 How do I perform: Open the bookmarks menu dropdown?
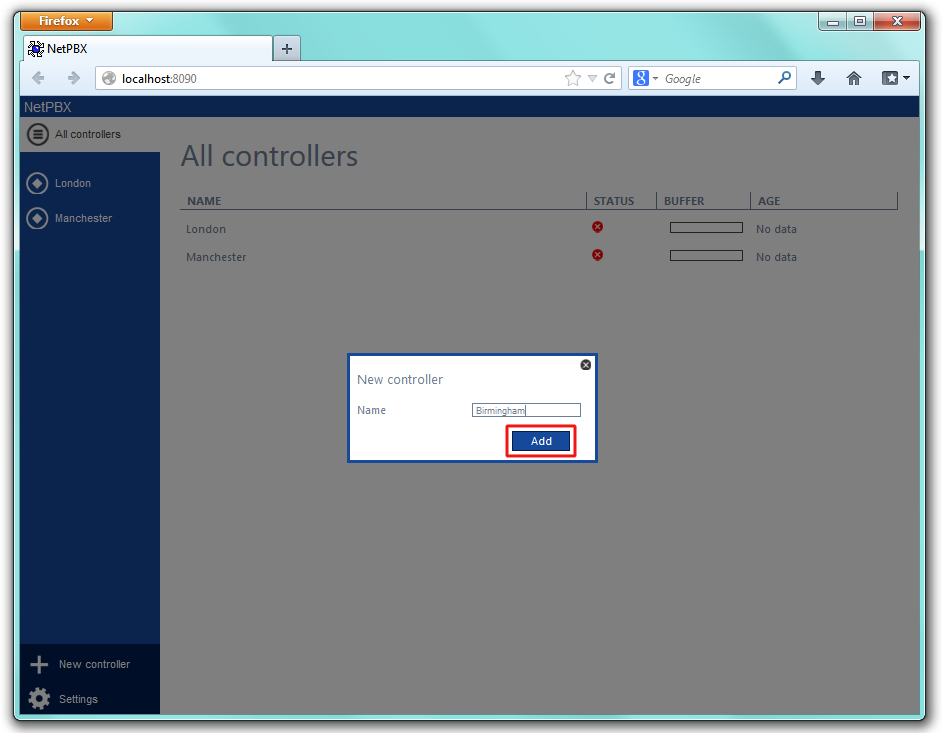click(895, 78)
